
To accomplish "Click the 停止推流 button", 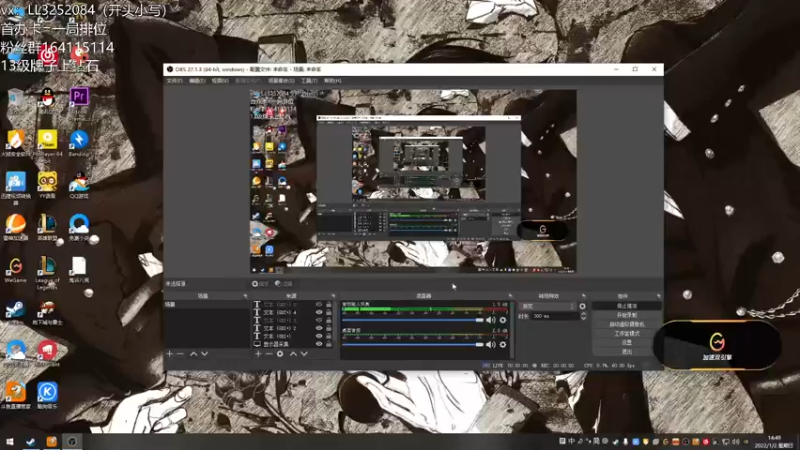I will 627,306.
